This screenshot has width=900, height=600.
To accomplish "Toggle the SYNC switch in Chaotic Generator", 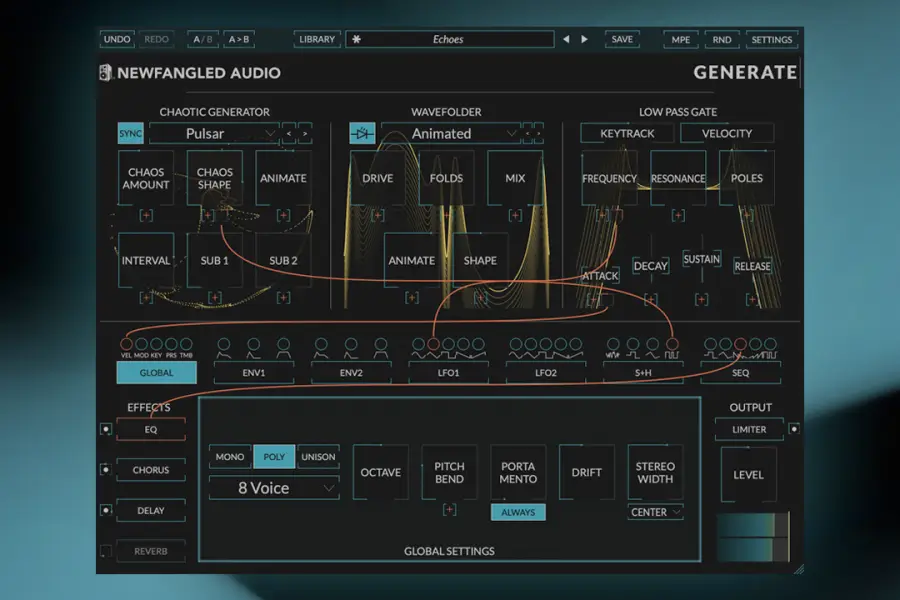I will tap(130, 134).
